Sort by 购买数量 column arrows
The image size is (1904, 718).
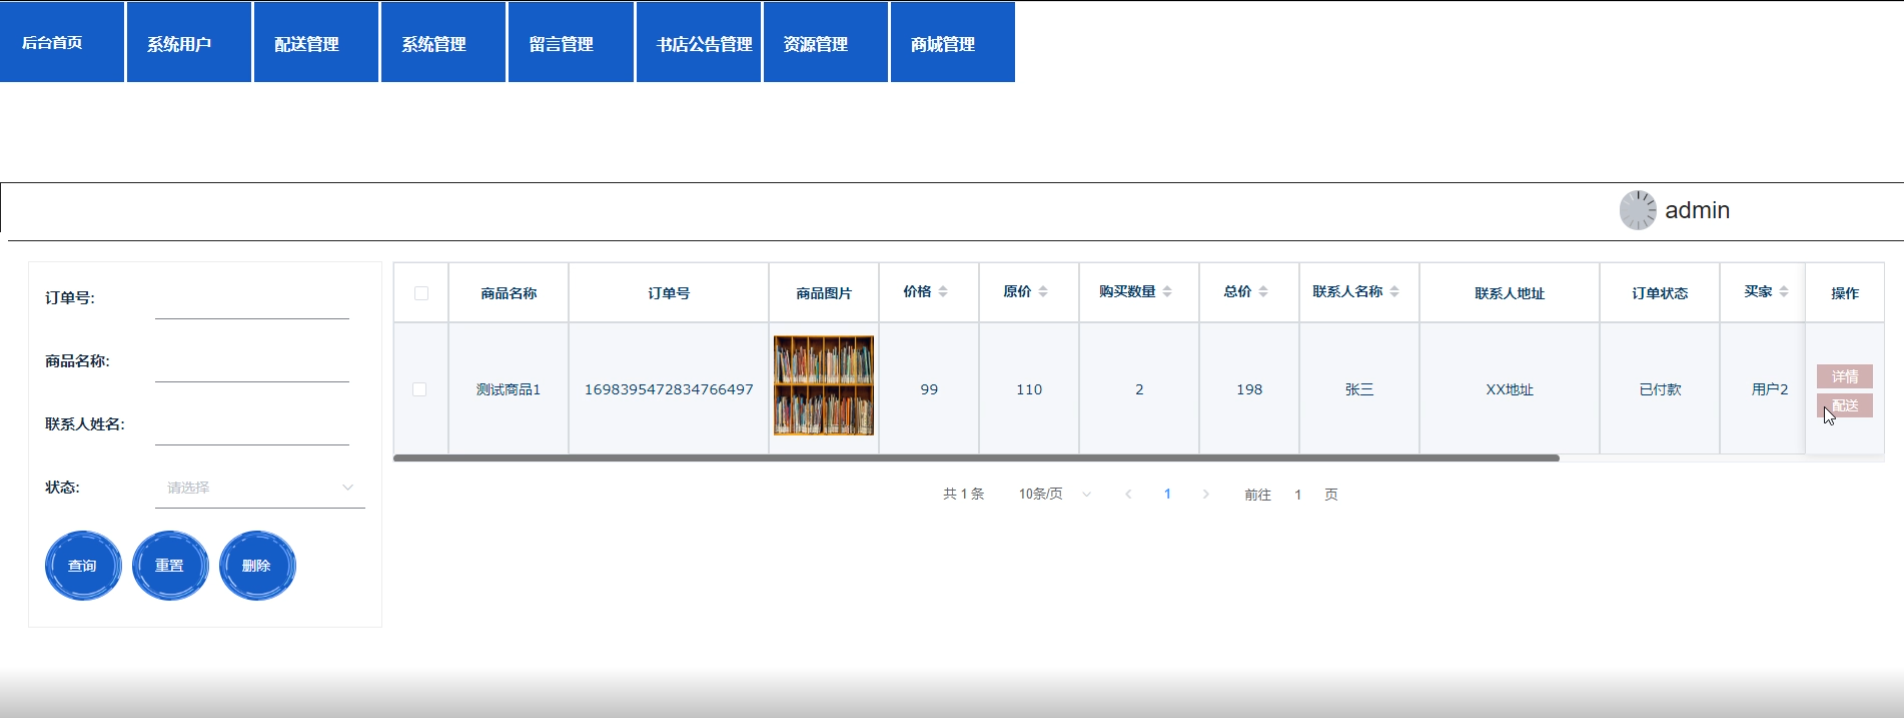pos(1167,292)
